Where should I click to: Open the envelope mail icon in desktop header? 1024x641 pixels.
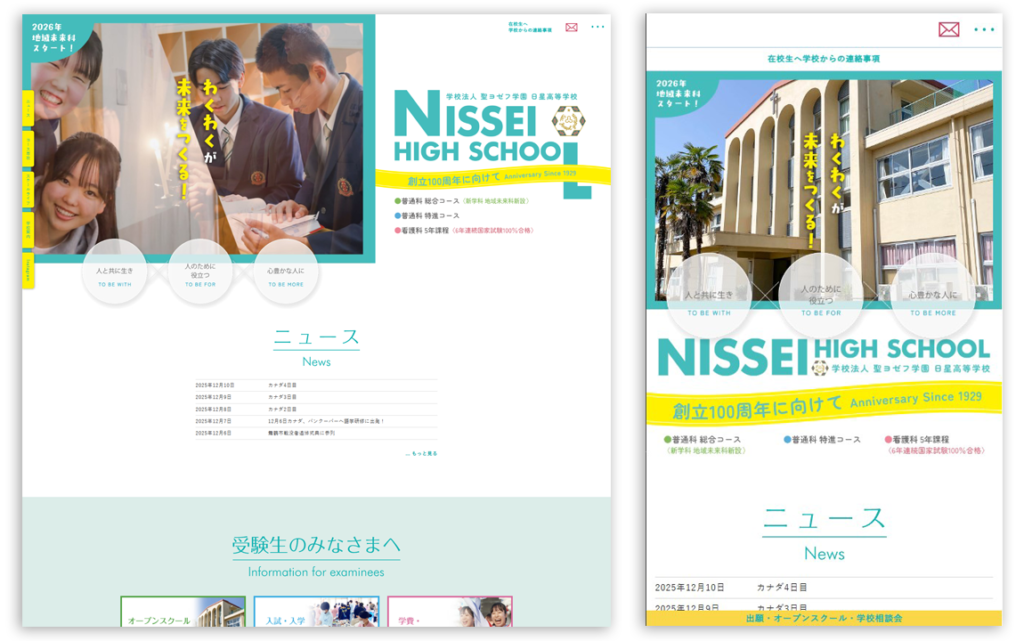pyautogui.click(x=570, y=29)
